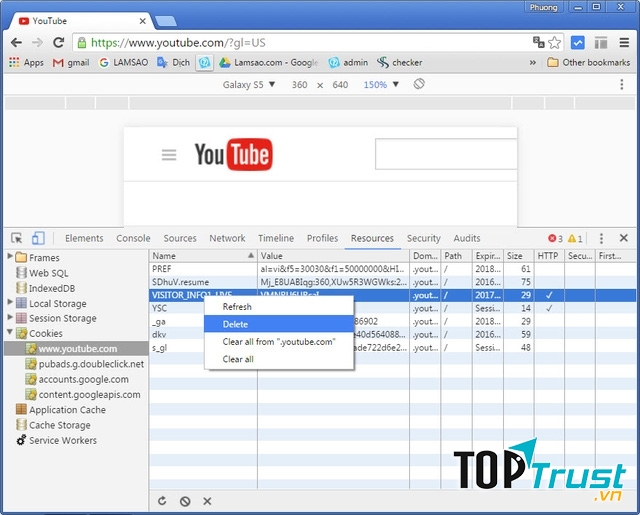
Task: Open the gmail bookmark
Action: (x=71, y=62)
